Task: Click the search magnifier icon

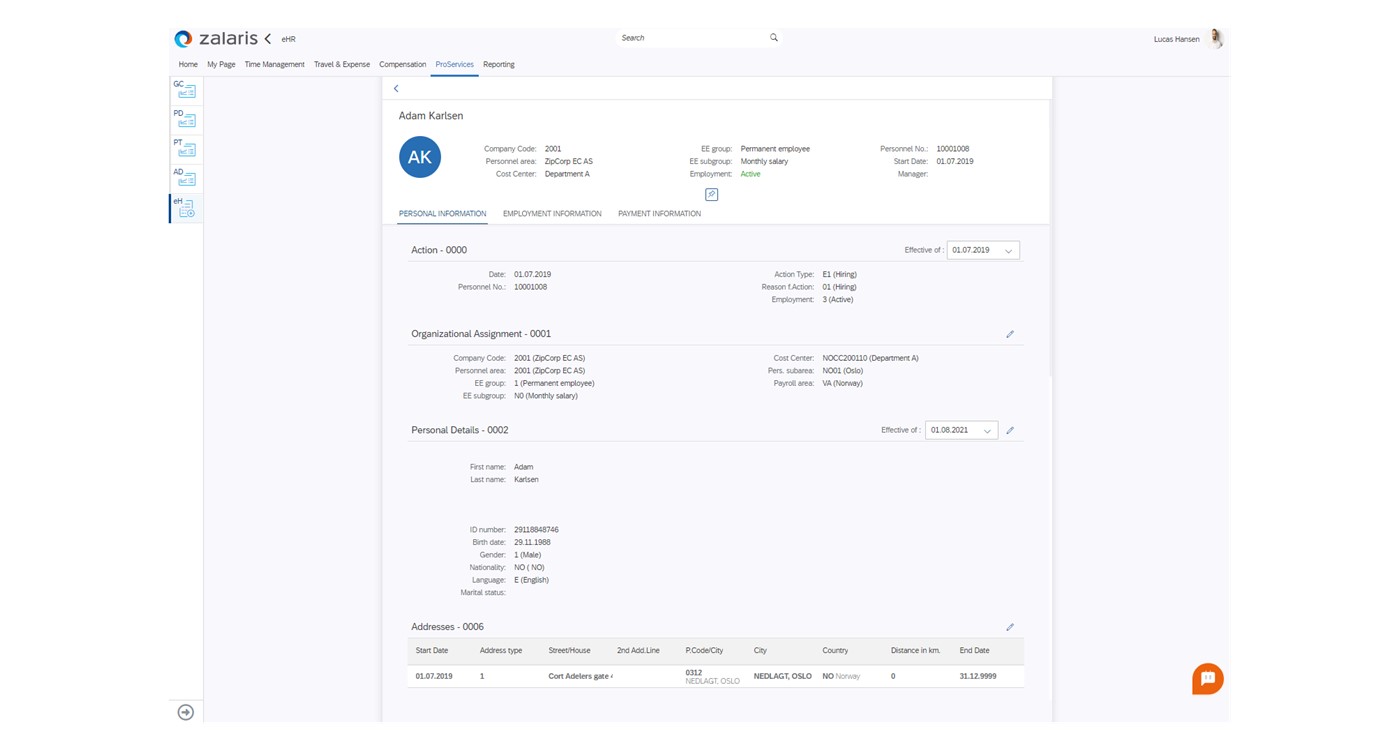Action: (x=773, y=38)
